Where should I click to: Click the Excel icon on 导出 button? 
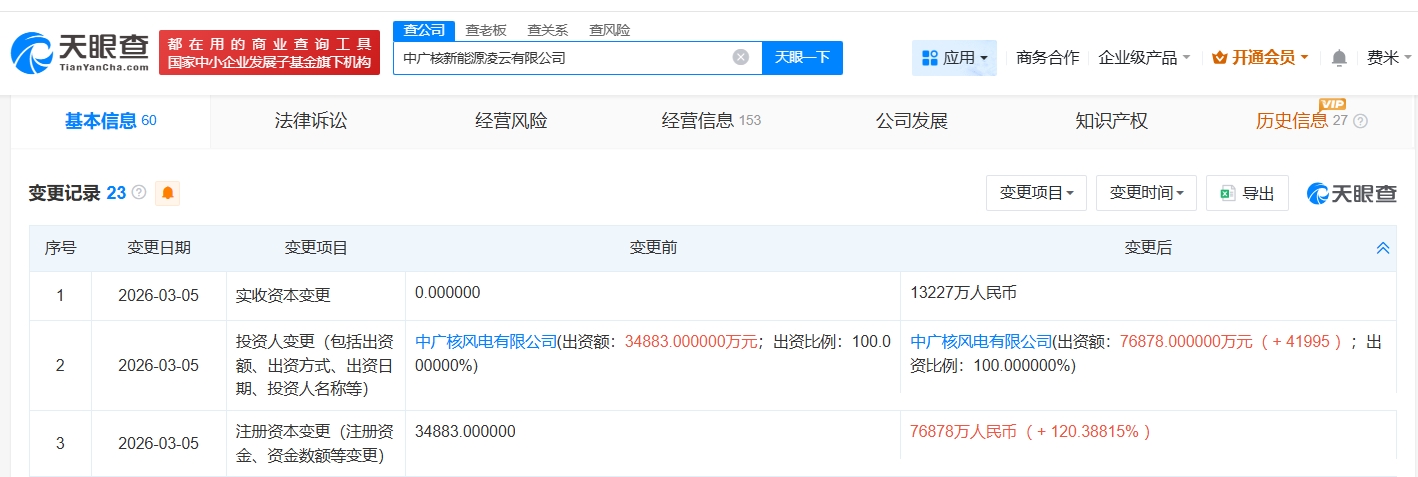click(x=1227, y=193)
